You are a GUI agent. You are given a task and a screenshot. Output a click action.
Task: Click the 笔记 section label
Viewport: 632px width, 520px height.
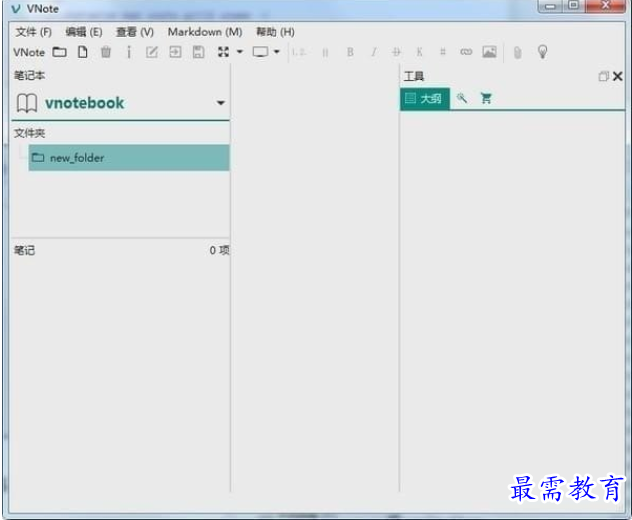point(25,250)
